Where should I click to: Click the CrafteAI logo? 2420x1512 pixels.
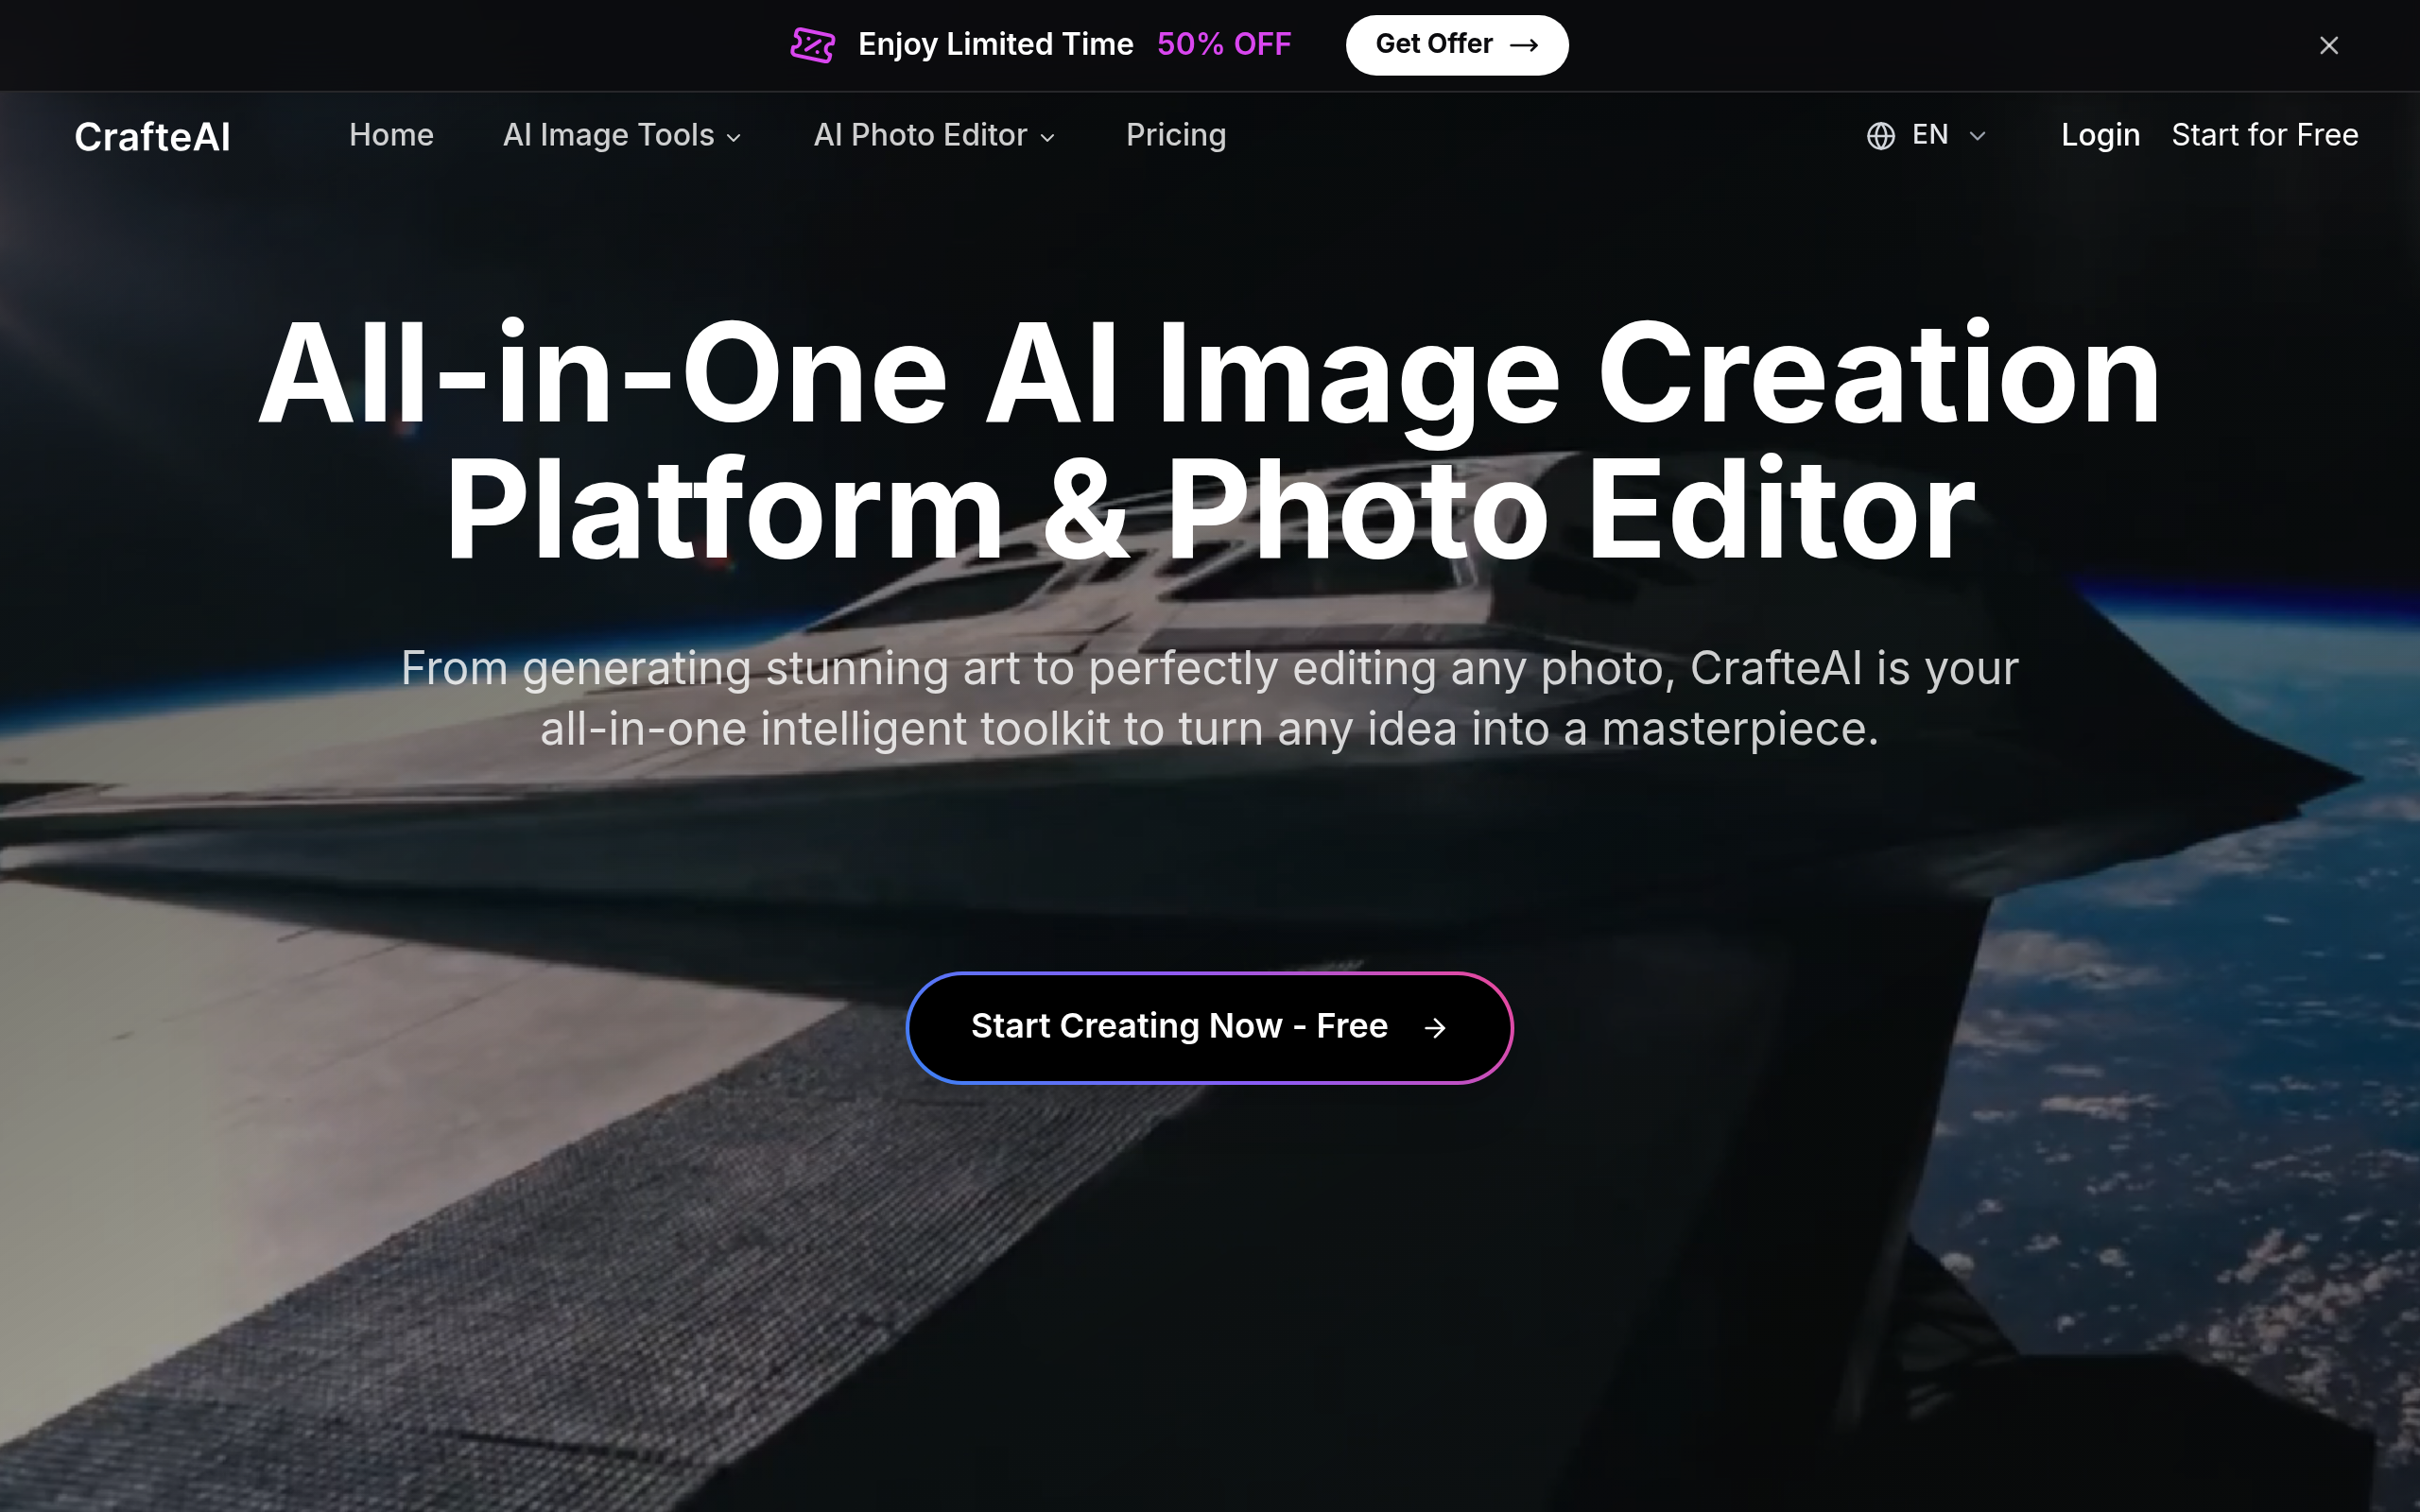point(152,137)
